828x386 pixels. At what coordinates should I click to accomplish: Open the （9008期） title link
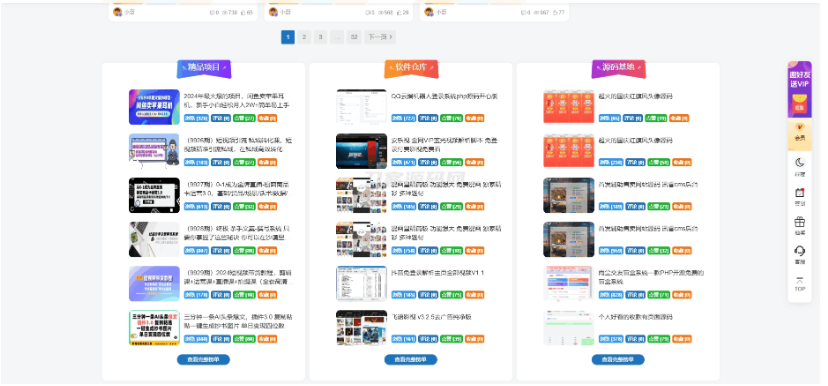238,233
